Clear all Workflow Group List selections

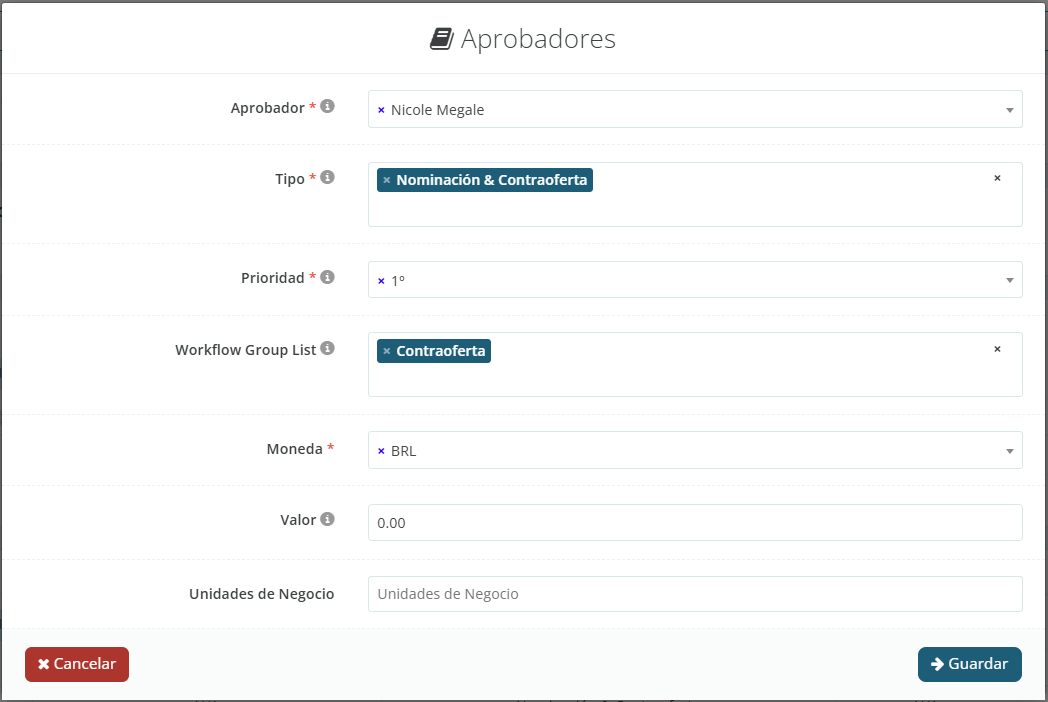[x=997, y=349]
